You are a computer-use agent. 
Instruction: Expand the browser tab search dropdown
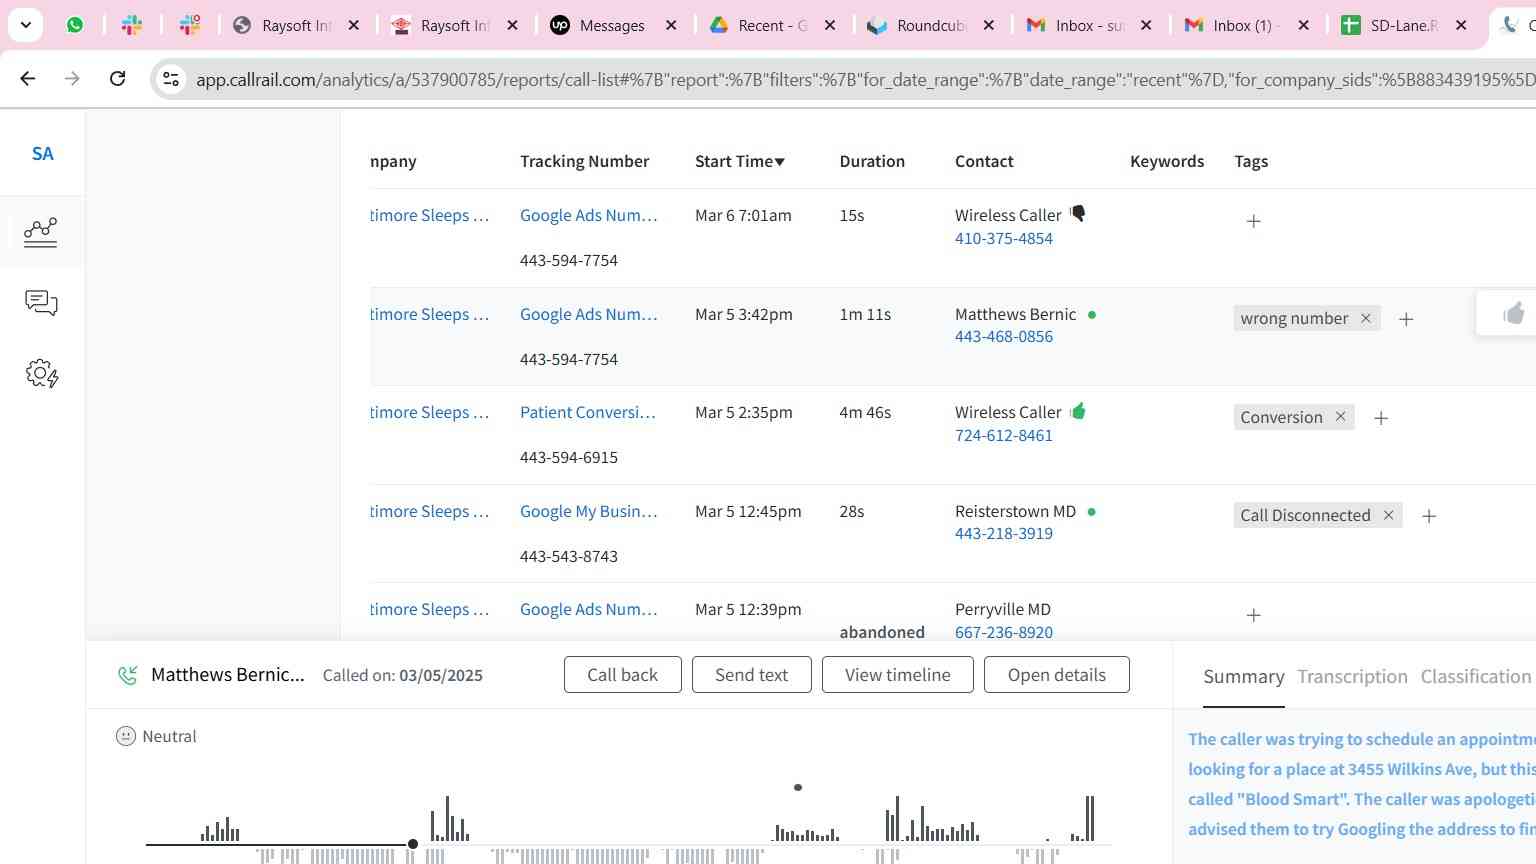pos(25,25)
